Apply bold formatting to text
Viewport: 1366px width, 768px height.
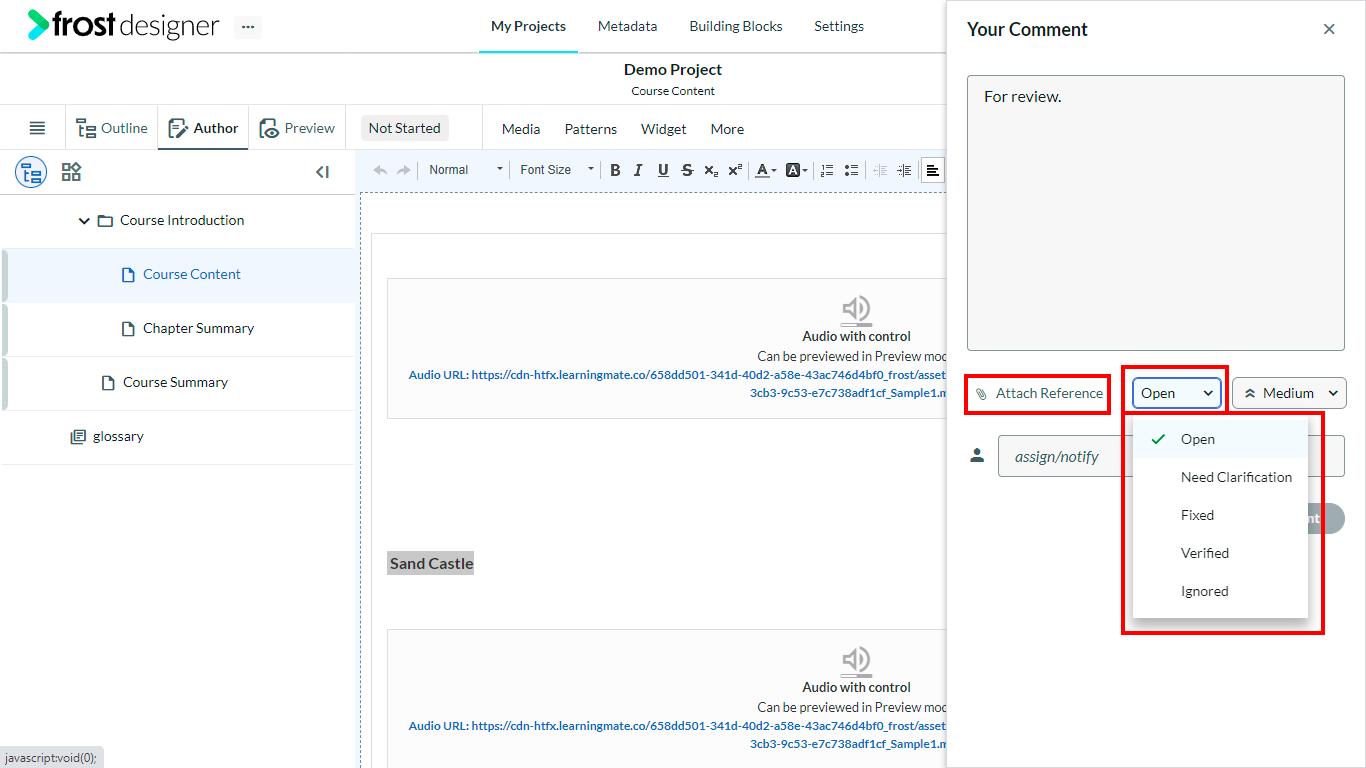615,170
